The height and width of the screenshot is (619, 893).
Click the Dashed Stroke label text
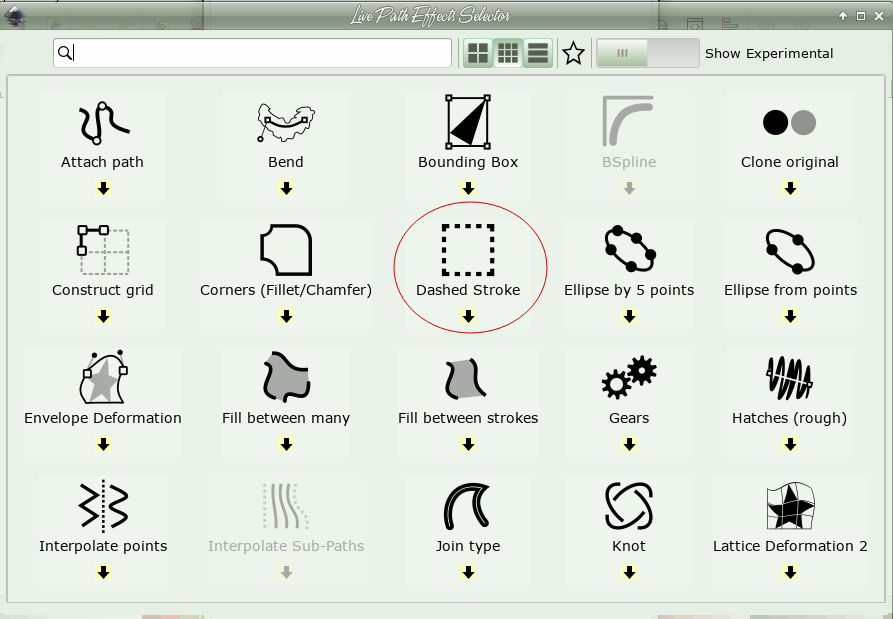468,290
